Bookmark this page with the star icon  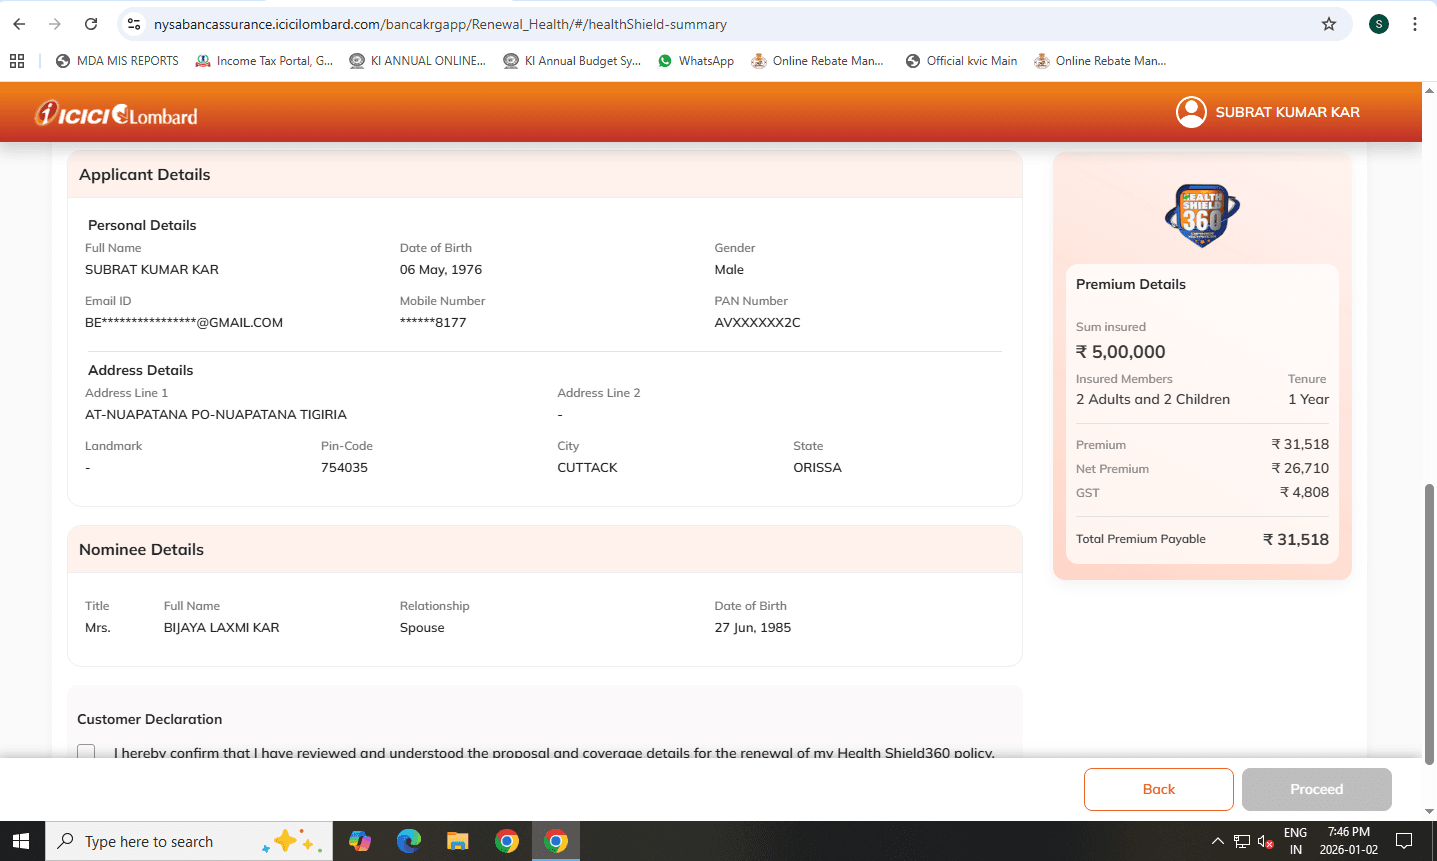tap(1329, 24)
